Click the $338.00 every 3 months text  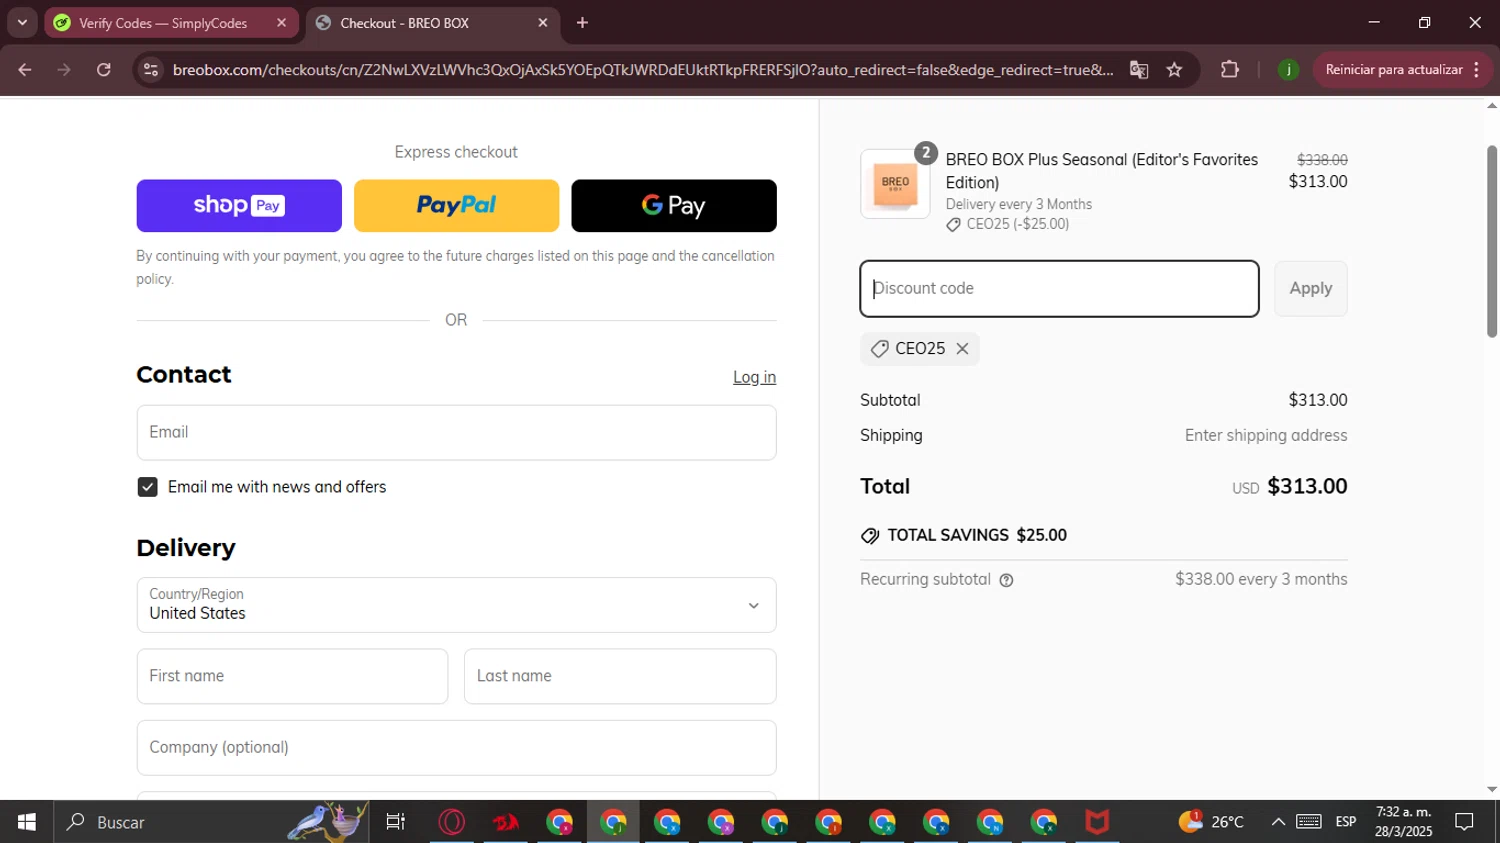(x=1261, y=580)
